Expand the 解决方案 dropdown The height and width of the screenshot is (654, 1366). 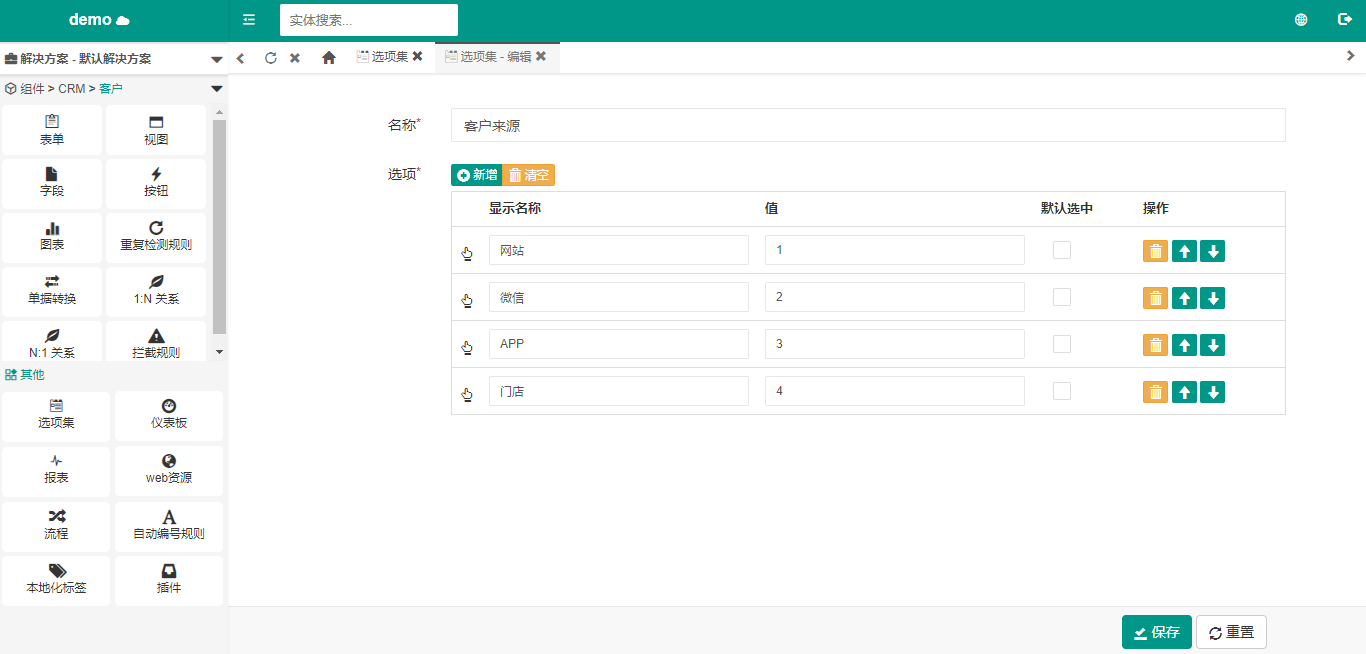pyautogui.click(x=217, y=60)
